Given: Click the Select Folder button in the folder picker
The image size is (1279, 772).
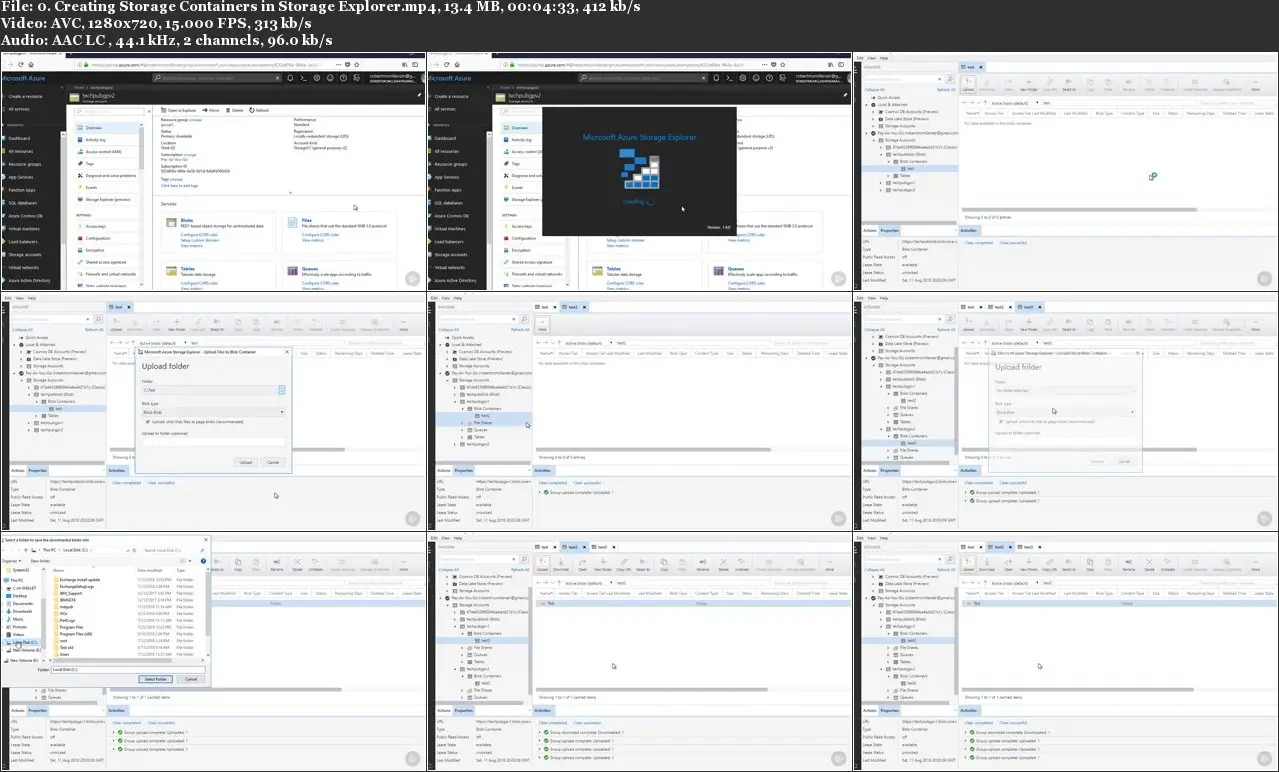Looking at the screenshot, I should click(x=156, y=679).
